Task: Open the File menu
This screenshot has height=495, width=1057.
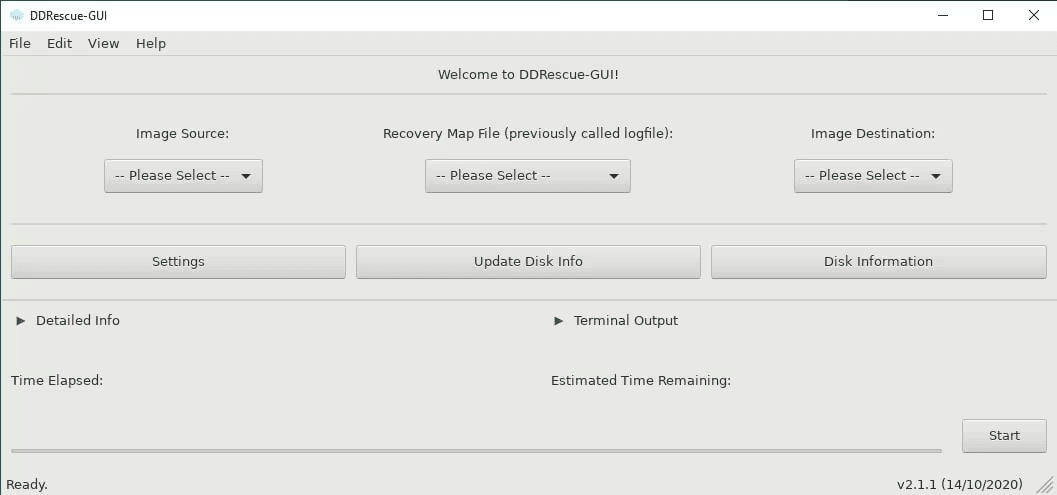Action: click(20, 43)
